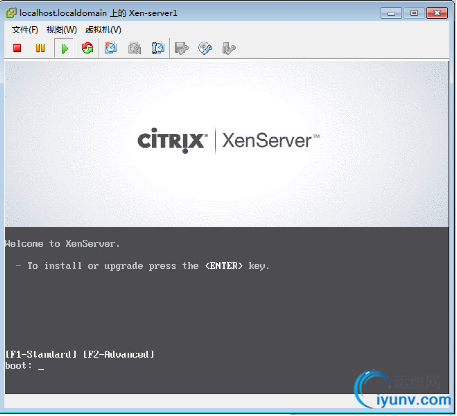The image size is (457, 416).
Task: Close the Xen-server1 console window
Action: point(437,13)
